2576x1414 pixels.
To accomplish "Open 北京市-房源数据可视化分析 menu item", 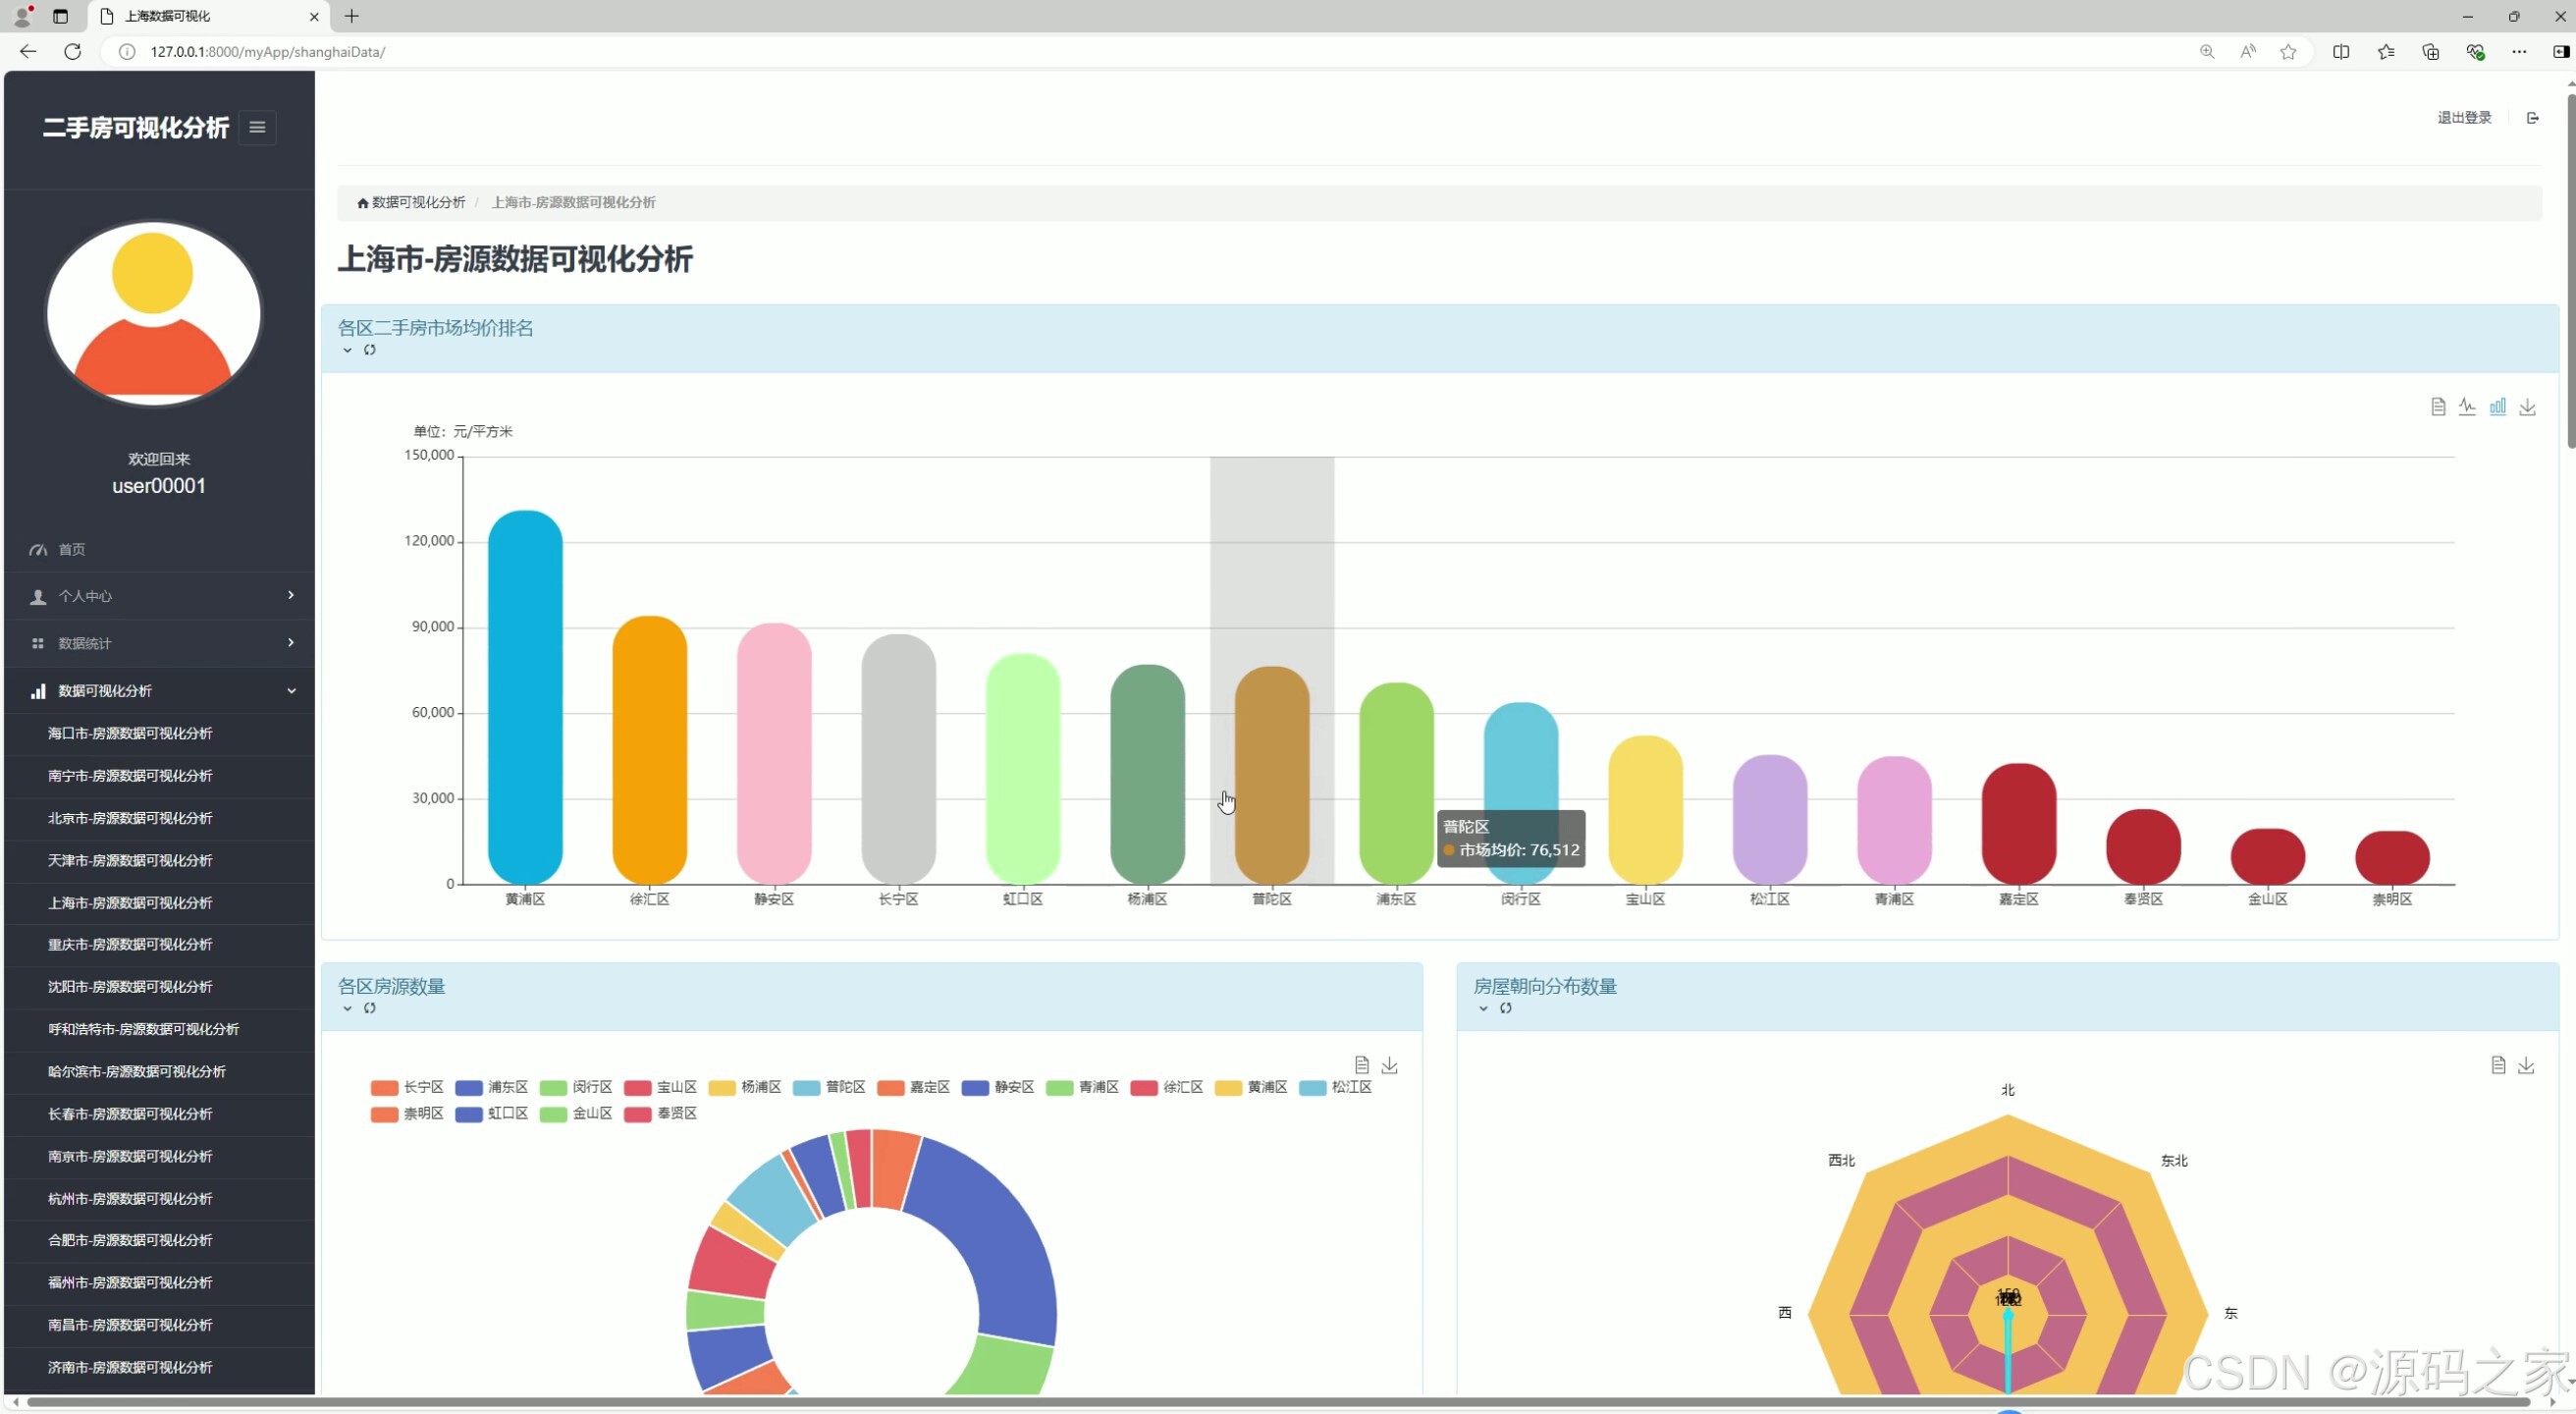I will click(130, 818).
